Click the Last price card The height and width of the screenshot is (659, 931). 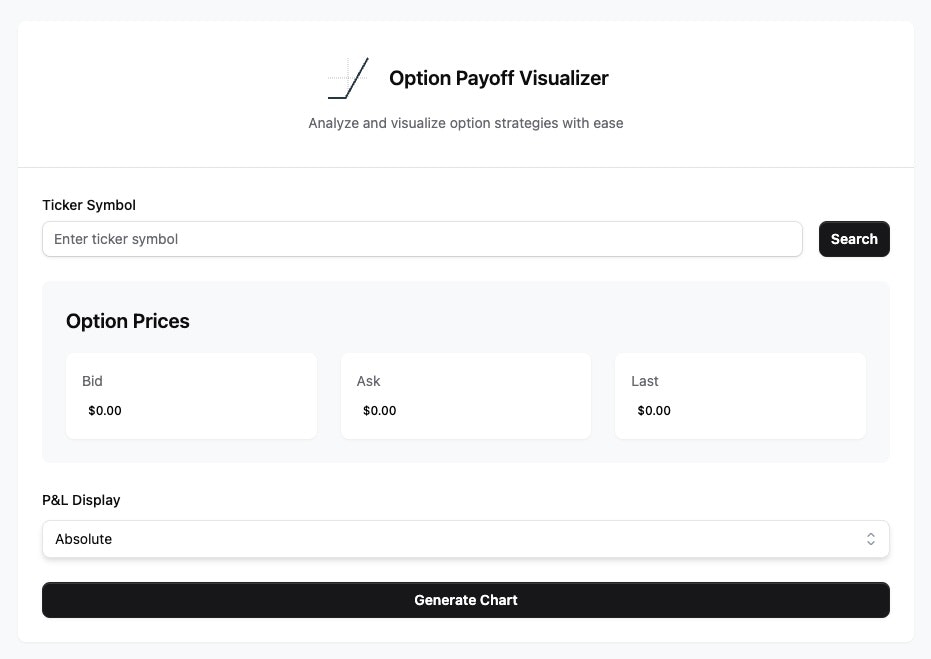[x=740, y=395]
